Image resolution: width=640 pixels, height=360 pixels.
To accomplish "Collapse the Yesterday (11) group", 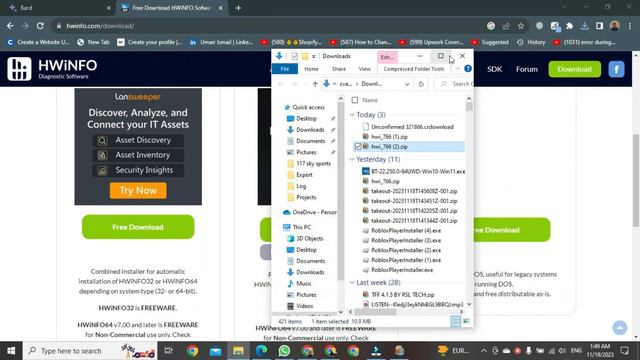I will 352,159.
